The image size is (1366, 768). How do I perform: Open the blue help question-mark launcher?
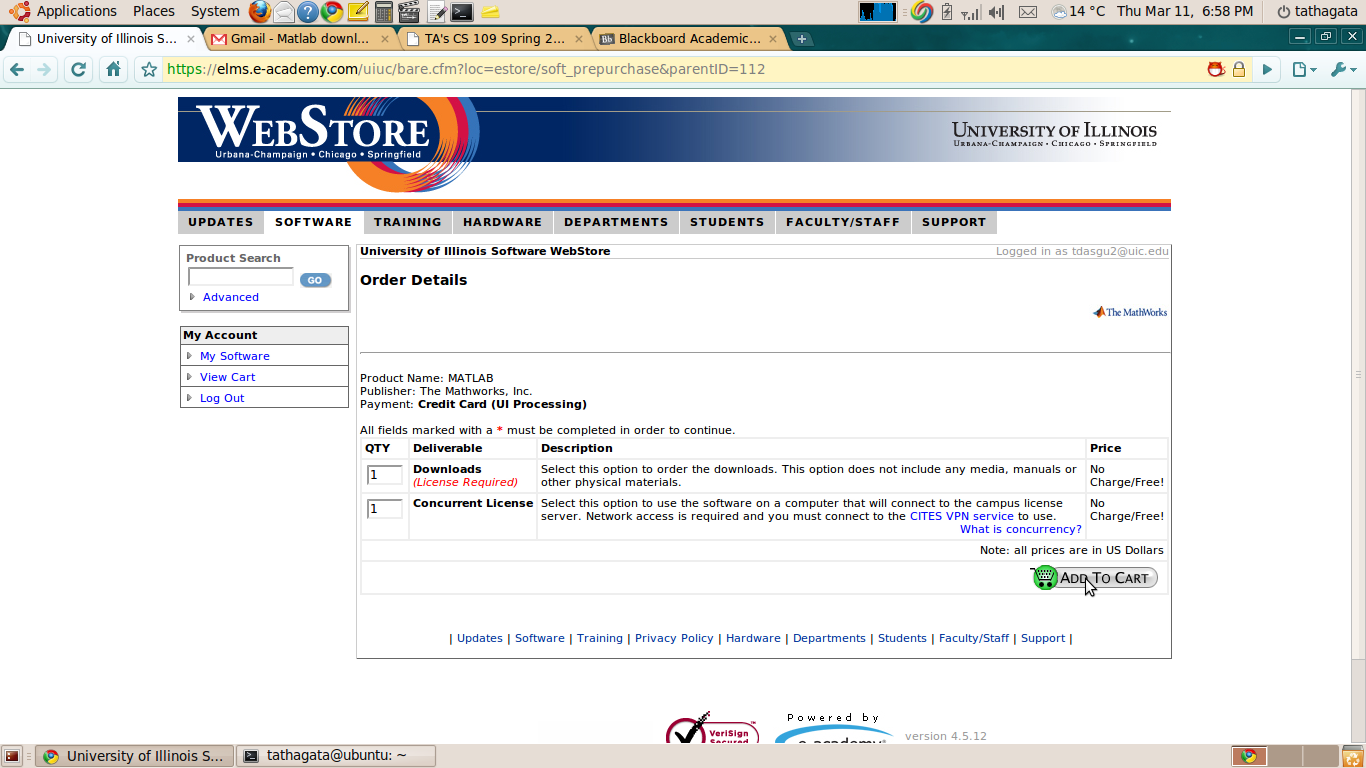point(308,12)
